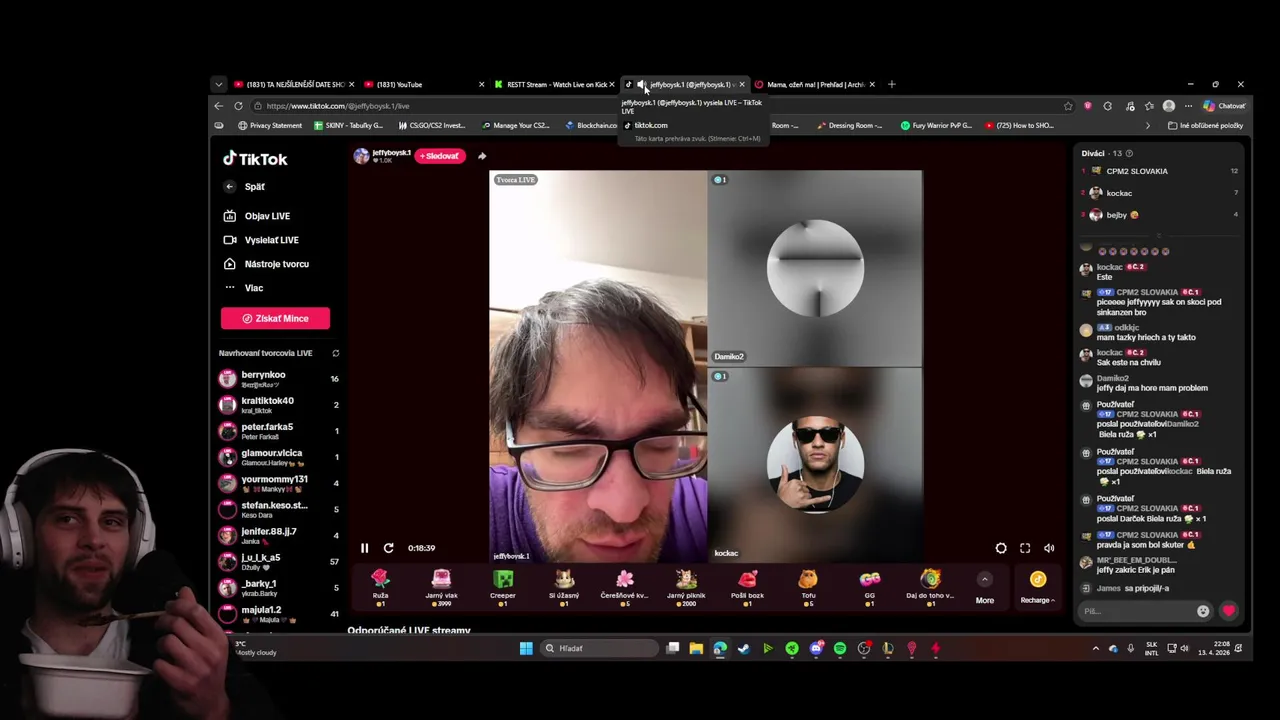Click the Damiko2 guest tile

815,268
